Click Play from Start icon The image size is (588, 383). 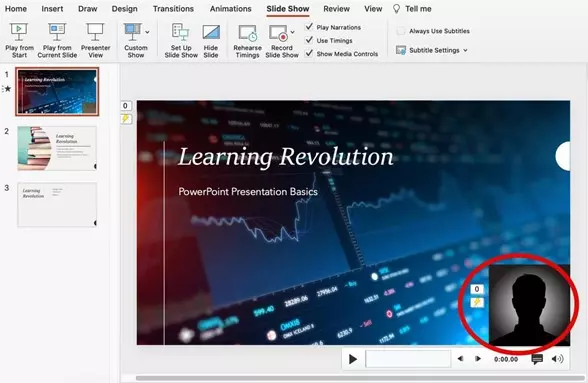(x=19, y=32)
